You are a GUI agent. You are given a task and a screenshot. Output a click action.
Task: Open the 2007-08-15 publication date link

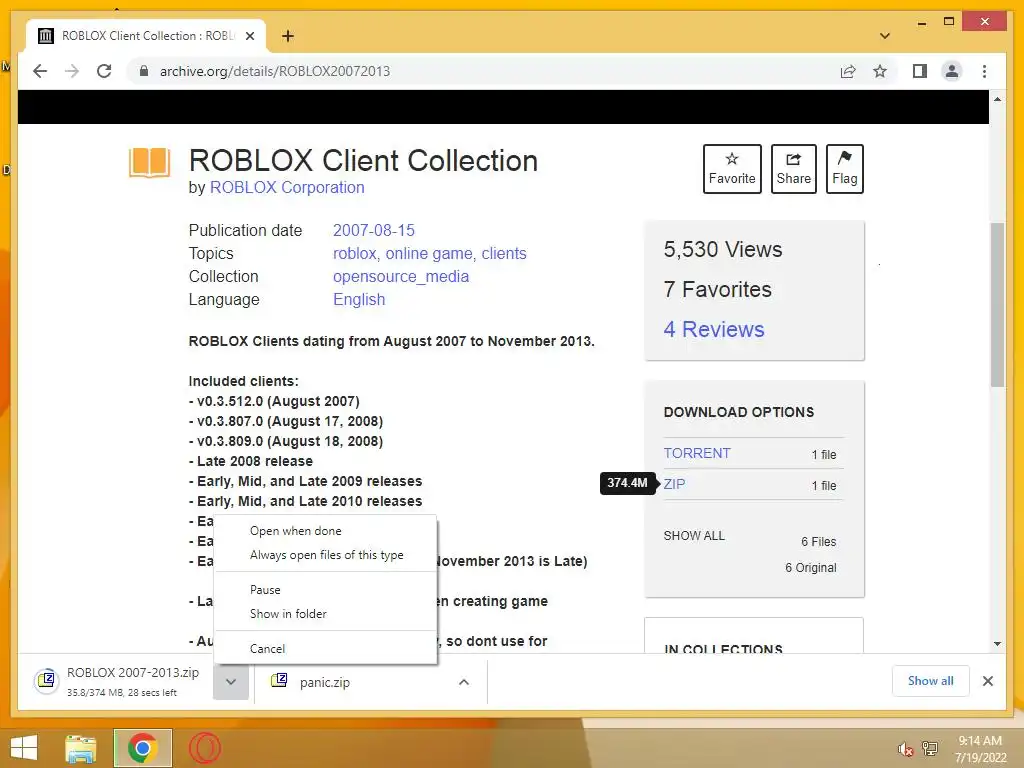coord(374,231)
